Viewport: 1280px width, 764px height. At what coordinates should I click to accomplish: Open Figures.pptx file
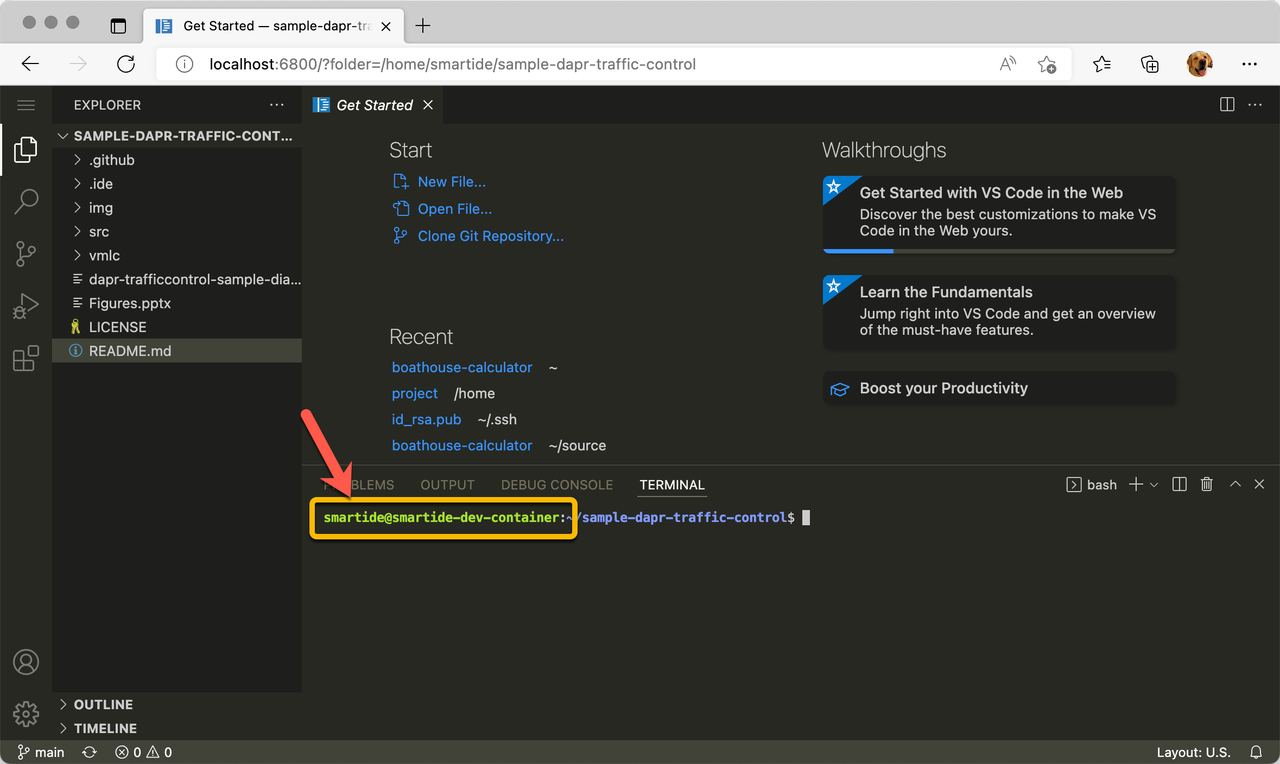[177, 303]
